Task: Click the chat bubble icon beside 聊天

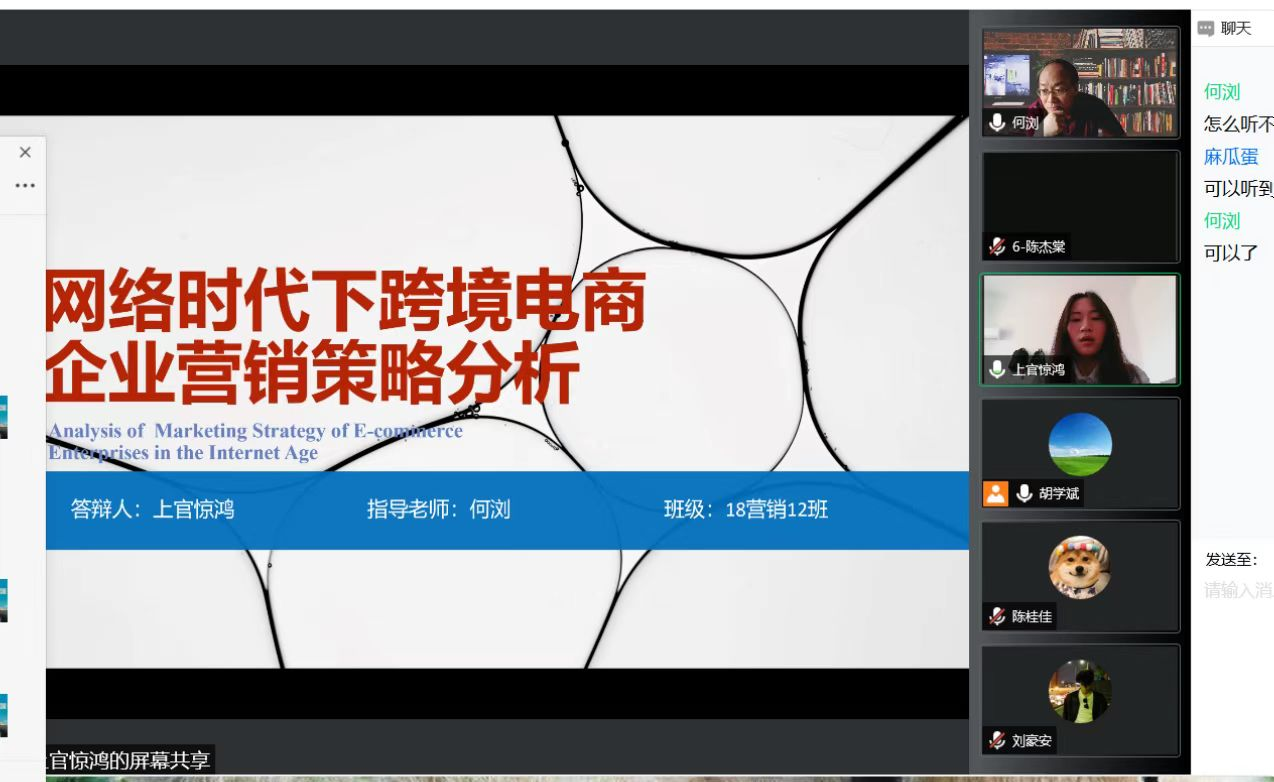Action: 1205,28
